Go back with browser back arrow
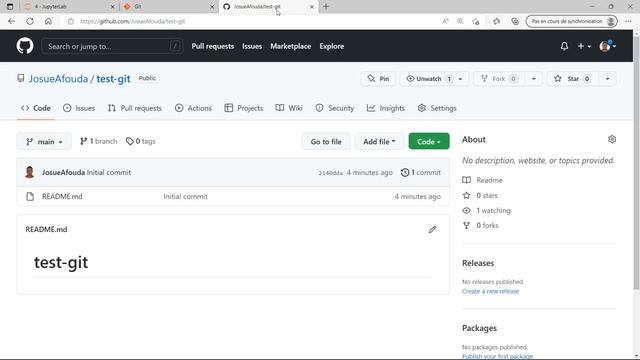 (x=11, y=21)
